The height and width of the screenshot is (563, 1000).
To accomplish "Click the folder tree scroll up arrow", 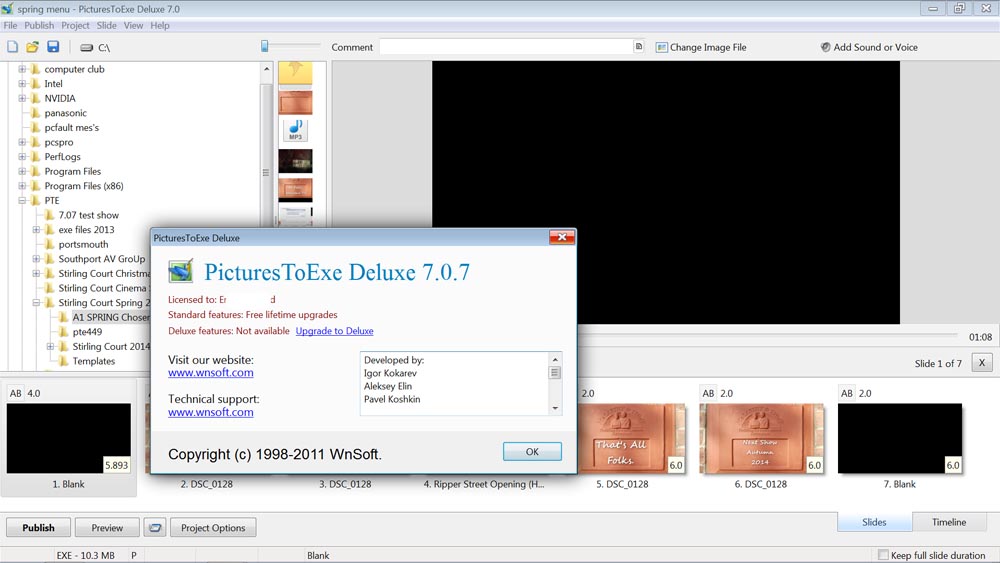I will pos(267,69).
